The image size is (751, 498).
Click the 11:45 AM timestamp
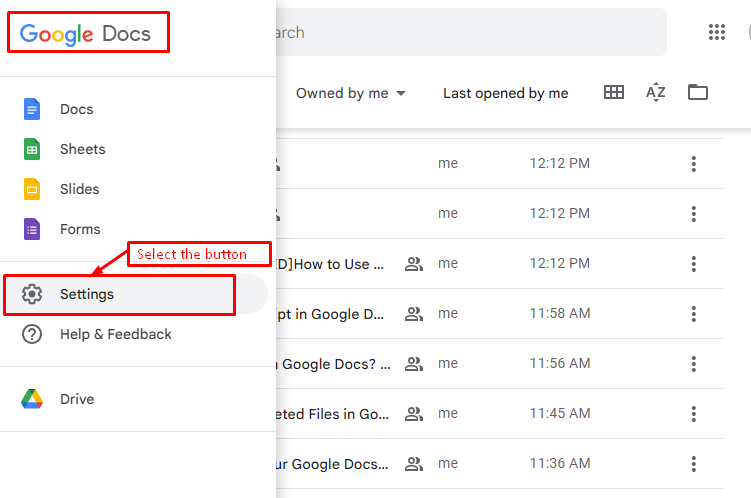tap(560, 413)
